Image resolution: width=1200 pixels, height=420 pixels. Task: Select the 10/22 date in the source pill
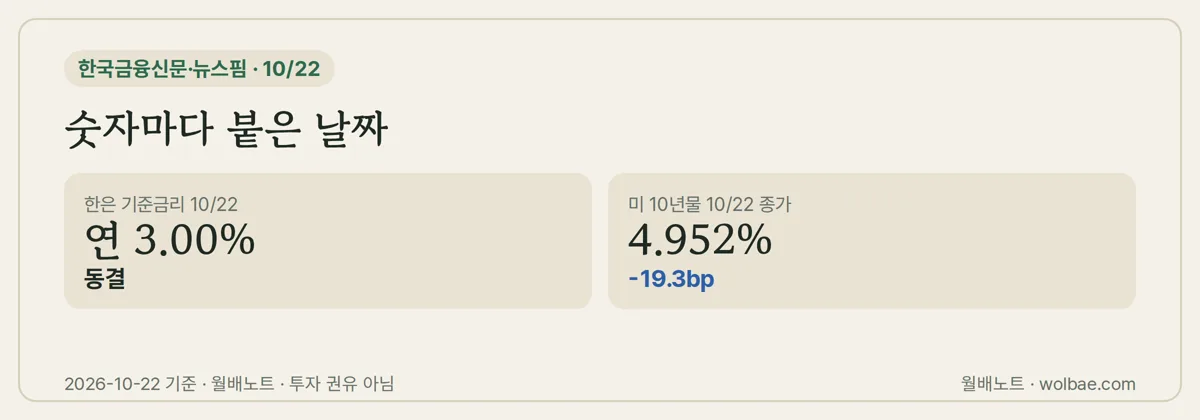pos(292,69)
